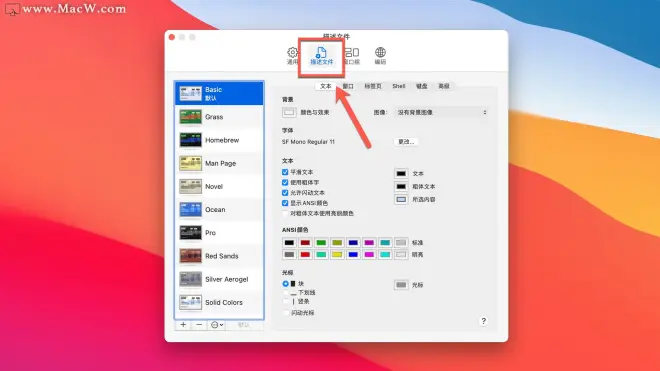Screen dimensions: 660x371
Task: Switch to the 高级 (Advanced) tab
Action: [x=444, y=86]
